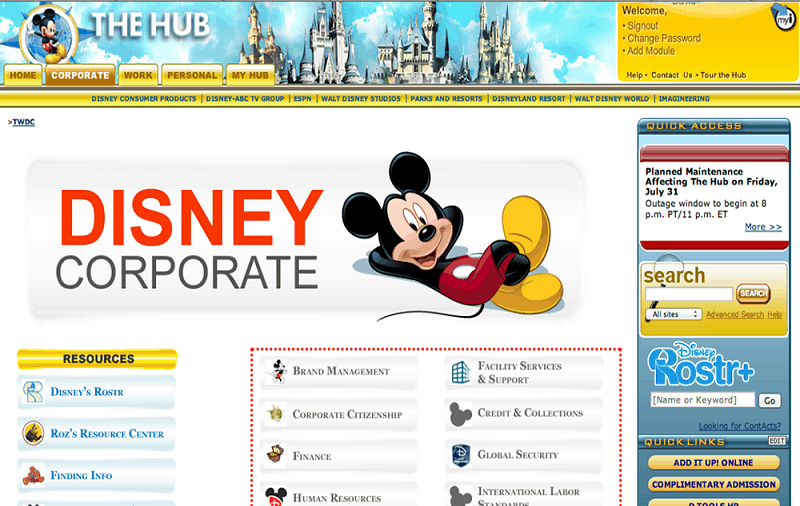This screenshot has height=506, width=800.
Task: Open the Finding Info resource link
Action: [x=81, y=475]
